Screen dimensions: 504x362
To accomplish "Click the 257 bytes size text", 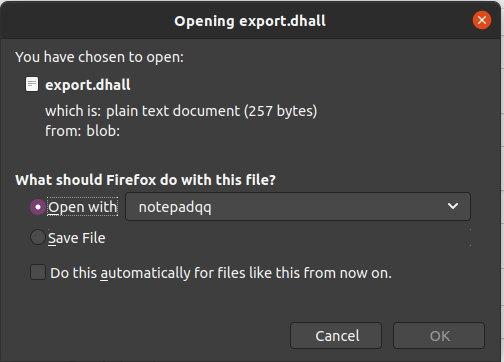I will click(x=280, y=111).
